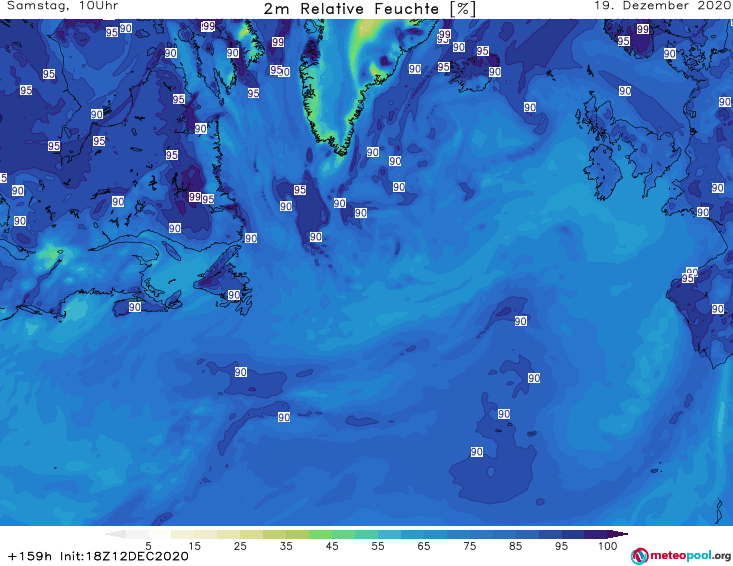This screenshot has width=733, height=566.
Task: Click the "85" tick on the color scale
Action: pyautogui.click(x=516, y=546)
